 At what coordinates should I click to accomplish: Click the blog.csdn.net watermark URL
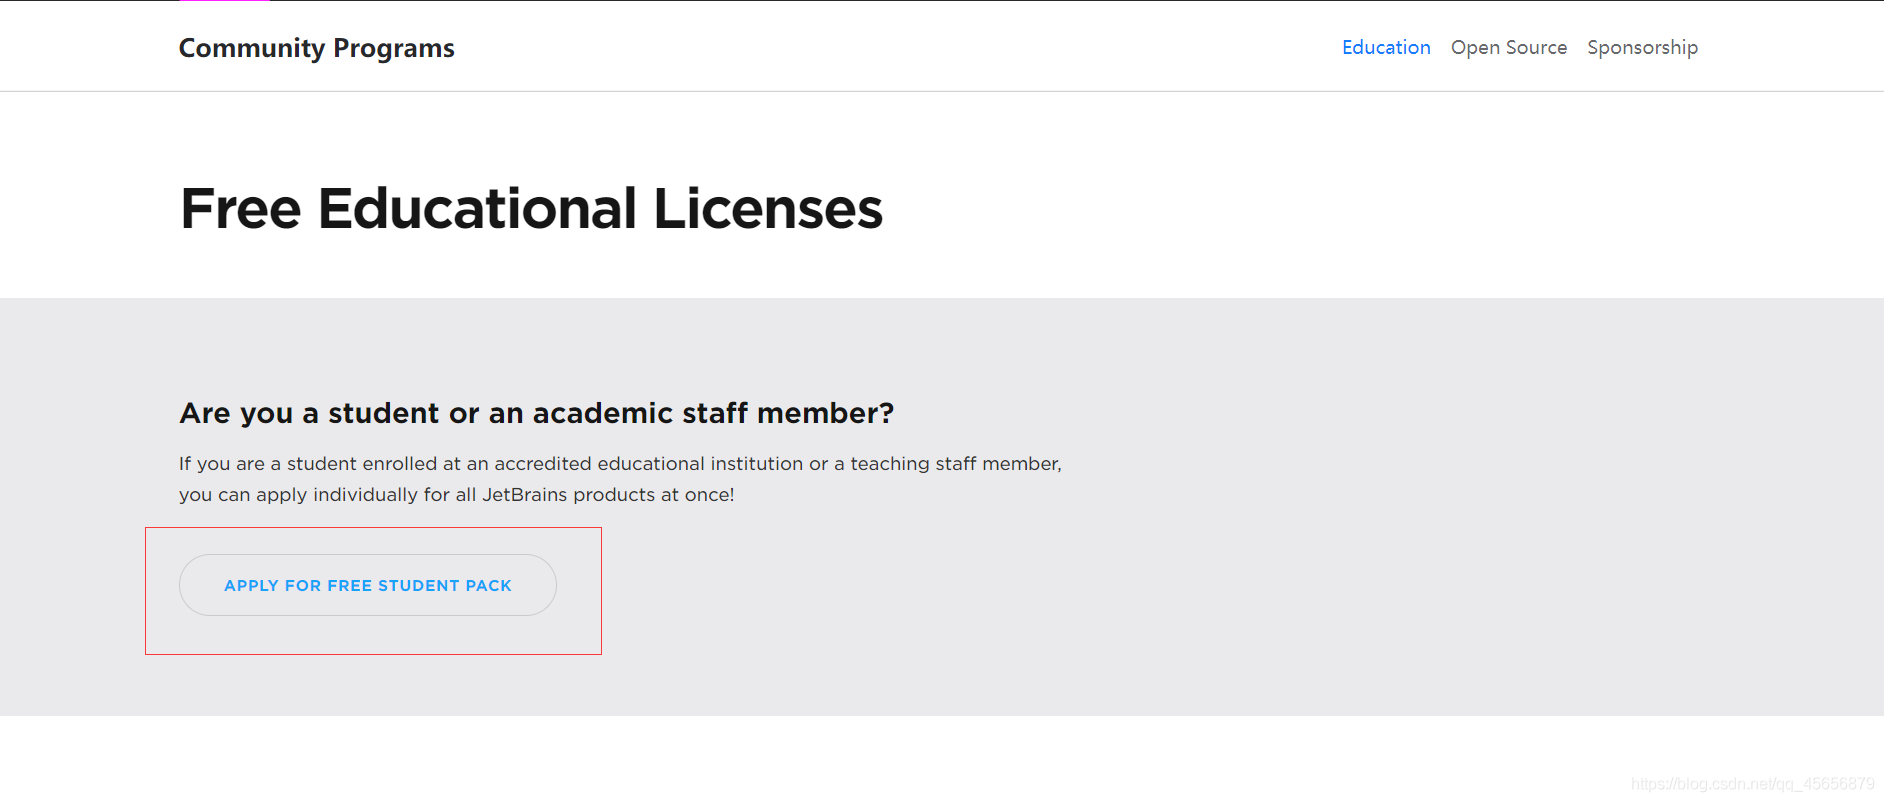click(1752, 784)
